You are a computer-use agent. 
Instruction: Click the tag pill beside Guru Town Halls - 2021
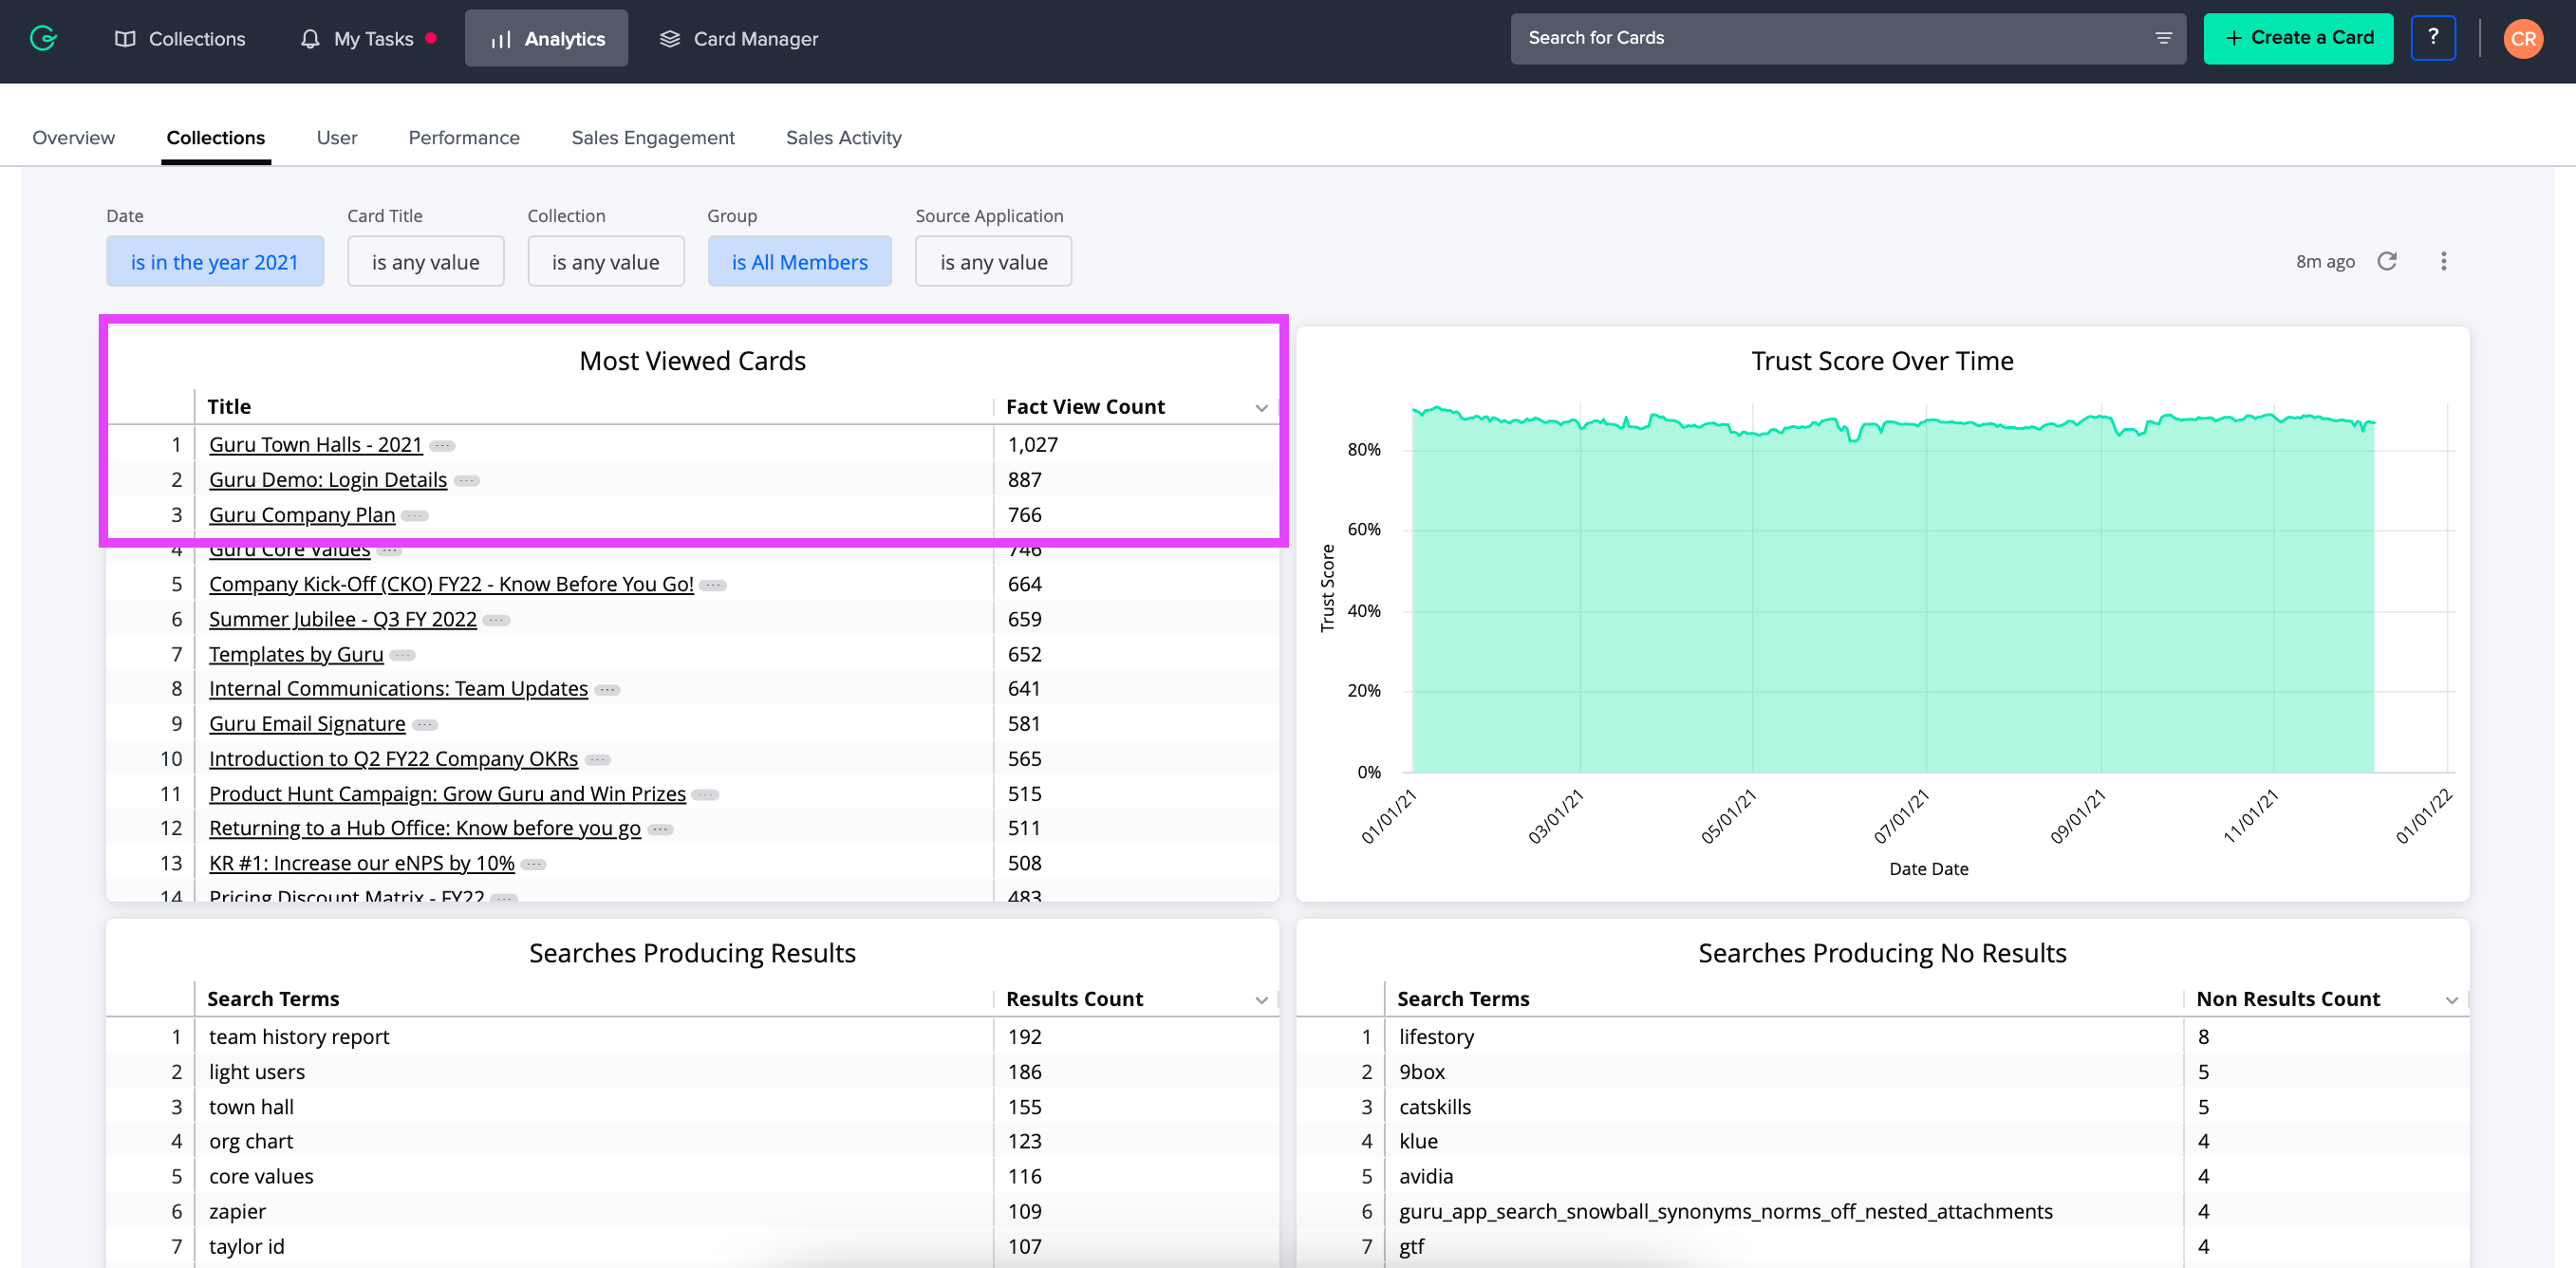coord(442,446)
